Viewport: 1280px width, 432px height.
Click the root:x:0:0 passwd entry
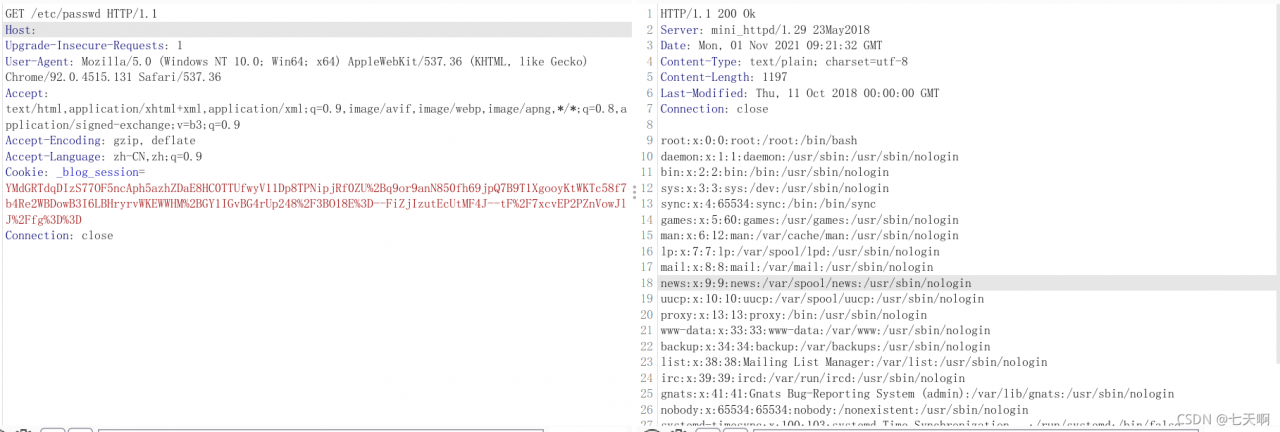pyautogui.click(x=759, y=141)
